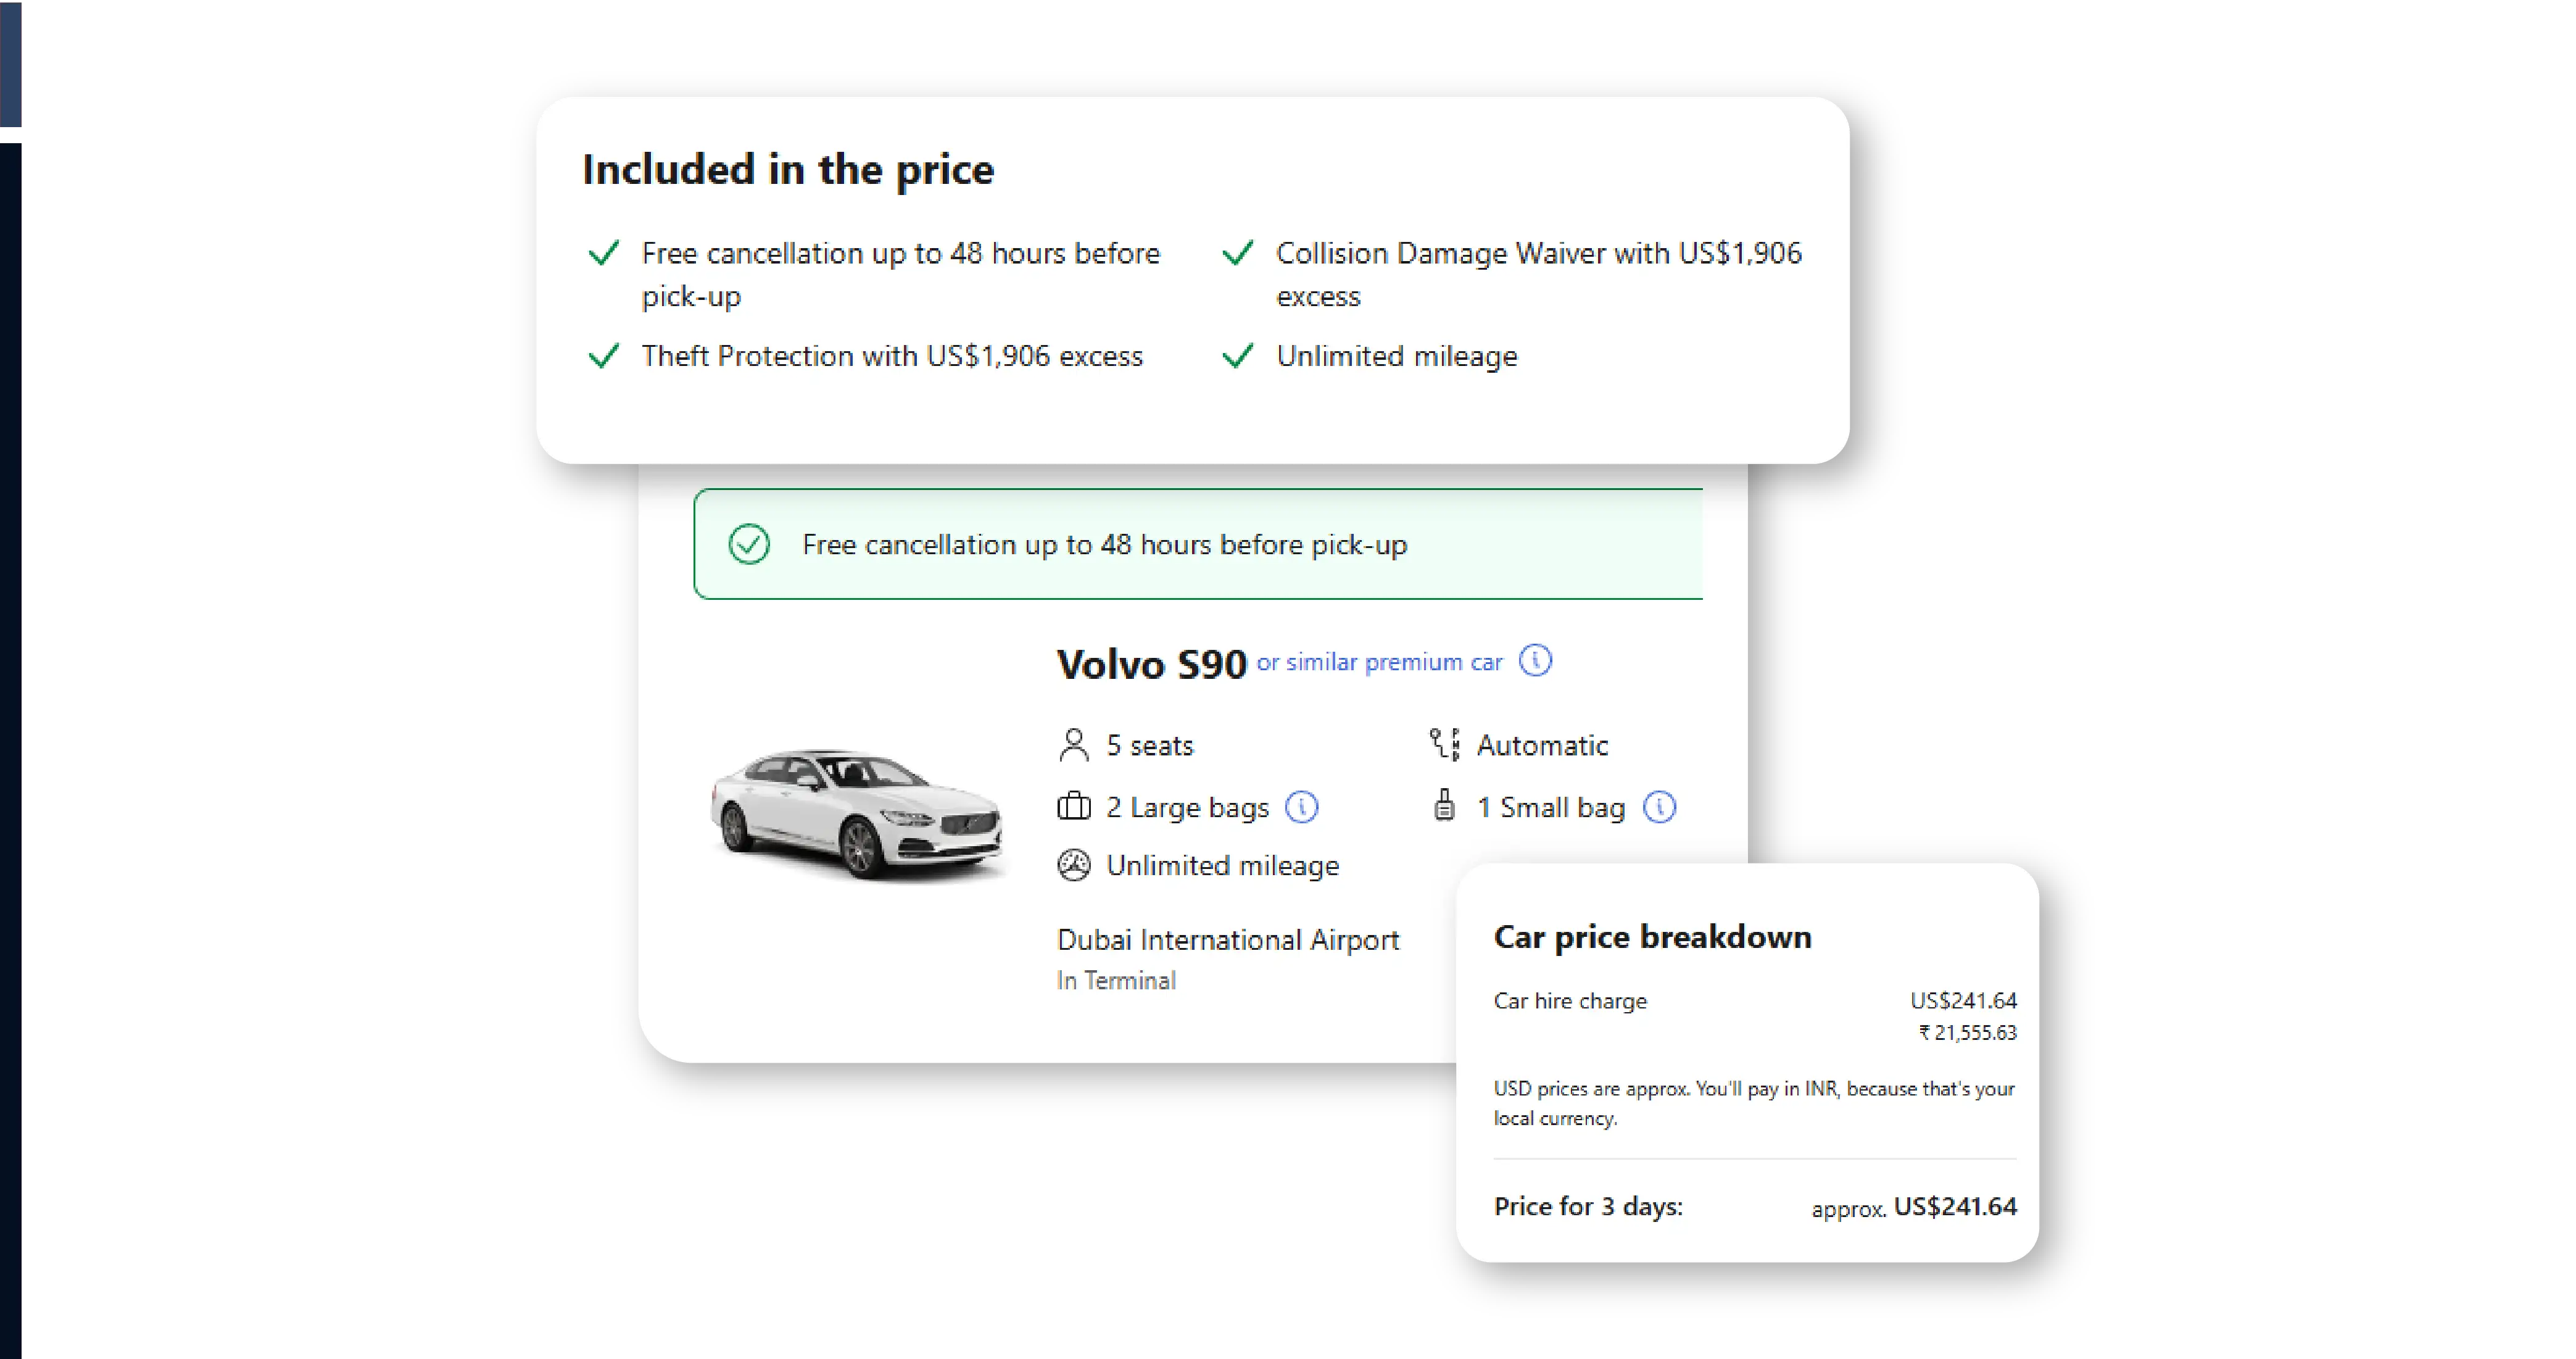This screenshot has height=1359, width=2576.
Task: Click the large bags suitcase icon
Action: click(x=1073, y=806)
